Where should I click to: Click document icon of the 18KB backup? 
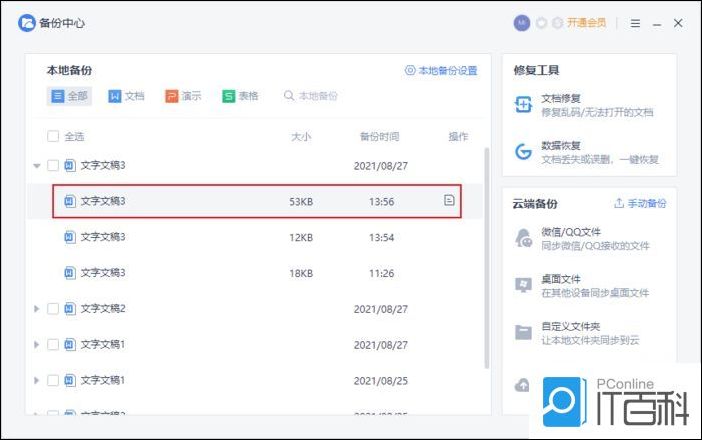click(70, 273)
